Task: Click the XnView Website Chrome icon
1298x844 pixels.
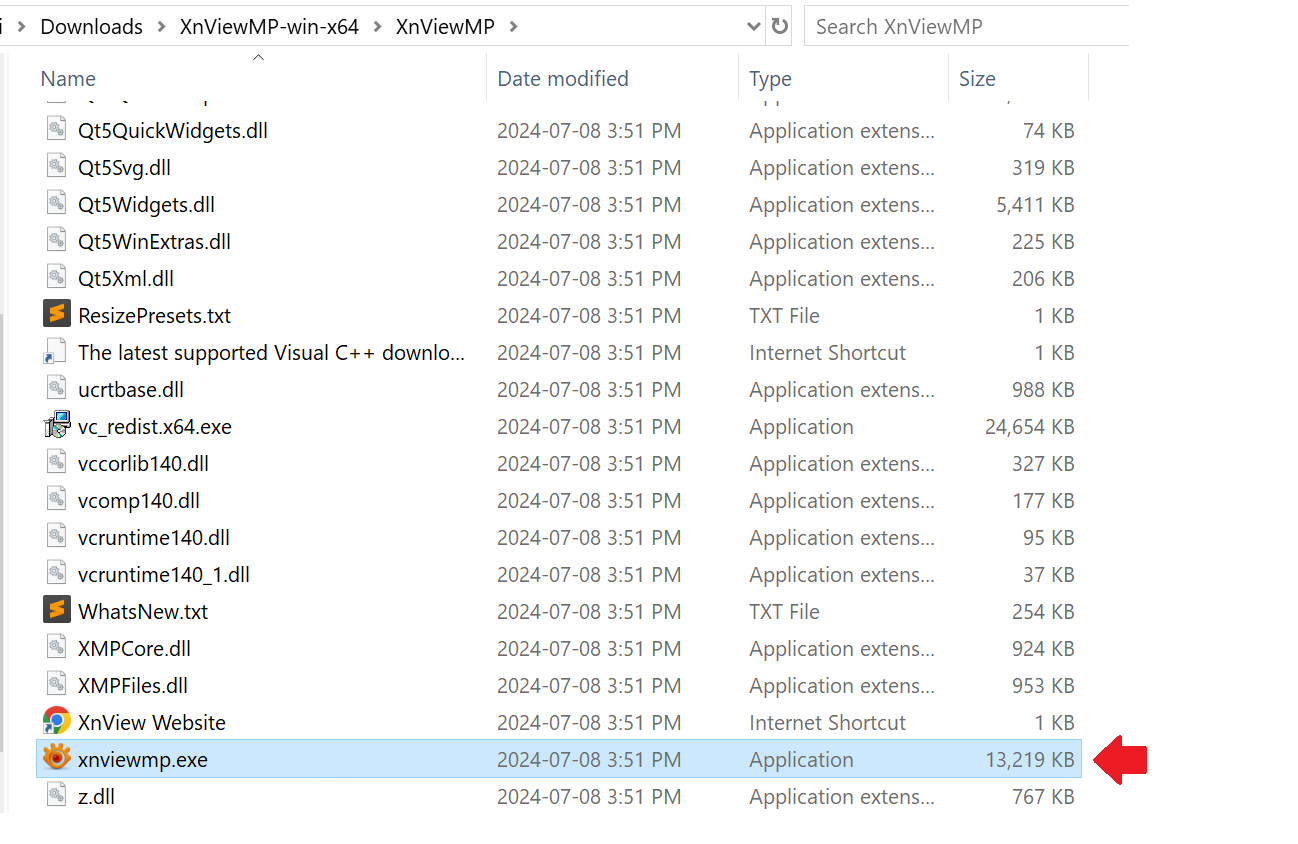Action: click(x=57, y=722)
